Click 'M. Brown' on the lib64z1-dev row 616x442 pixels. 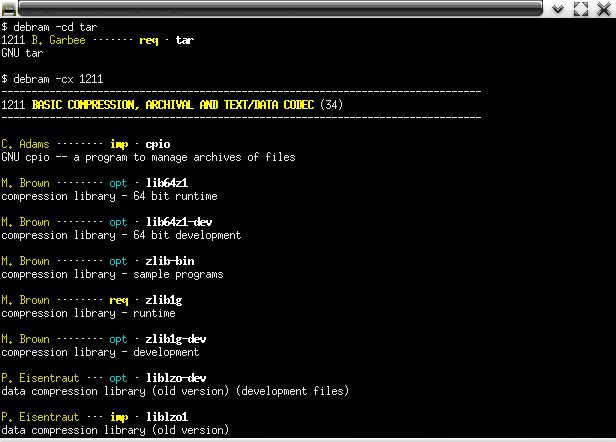[x=25, y=222]
